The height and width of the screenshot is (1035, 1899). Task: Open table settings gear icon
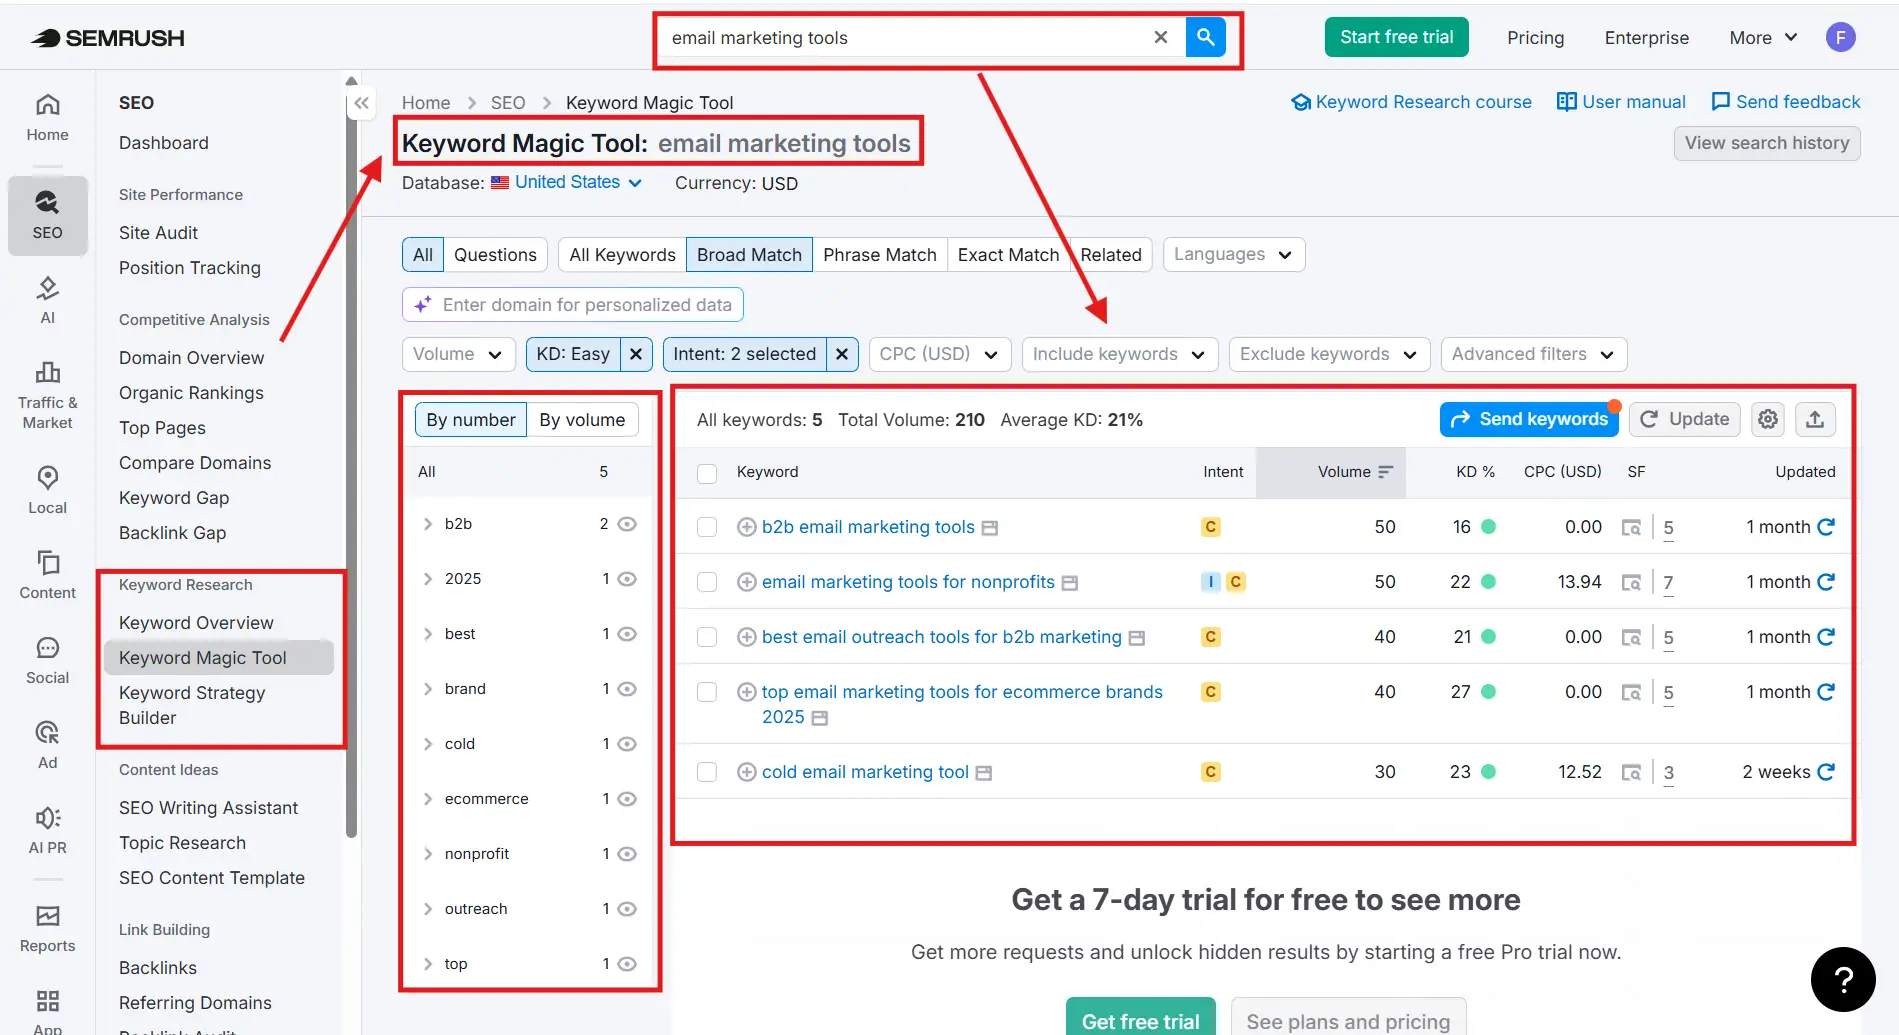coord(1768,419)
